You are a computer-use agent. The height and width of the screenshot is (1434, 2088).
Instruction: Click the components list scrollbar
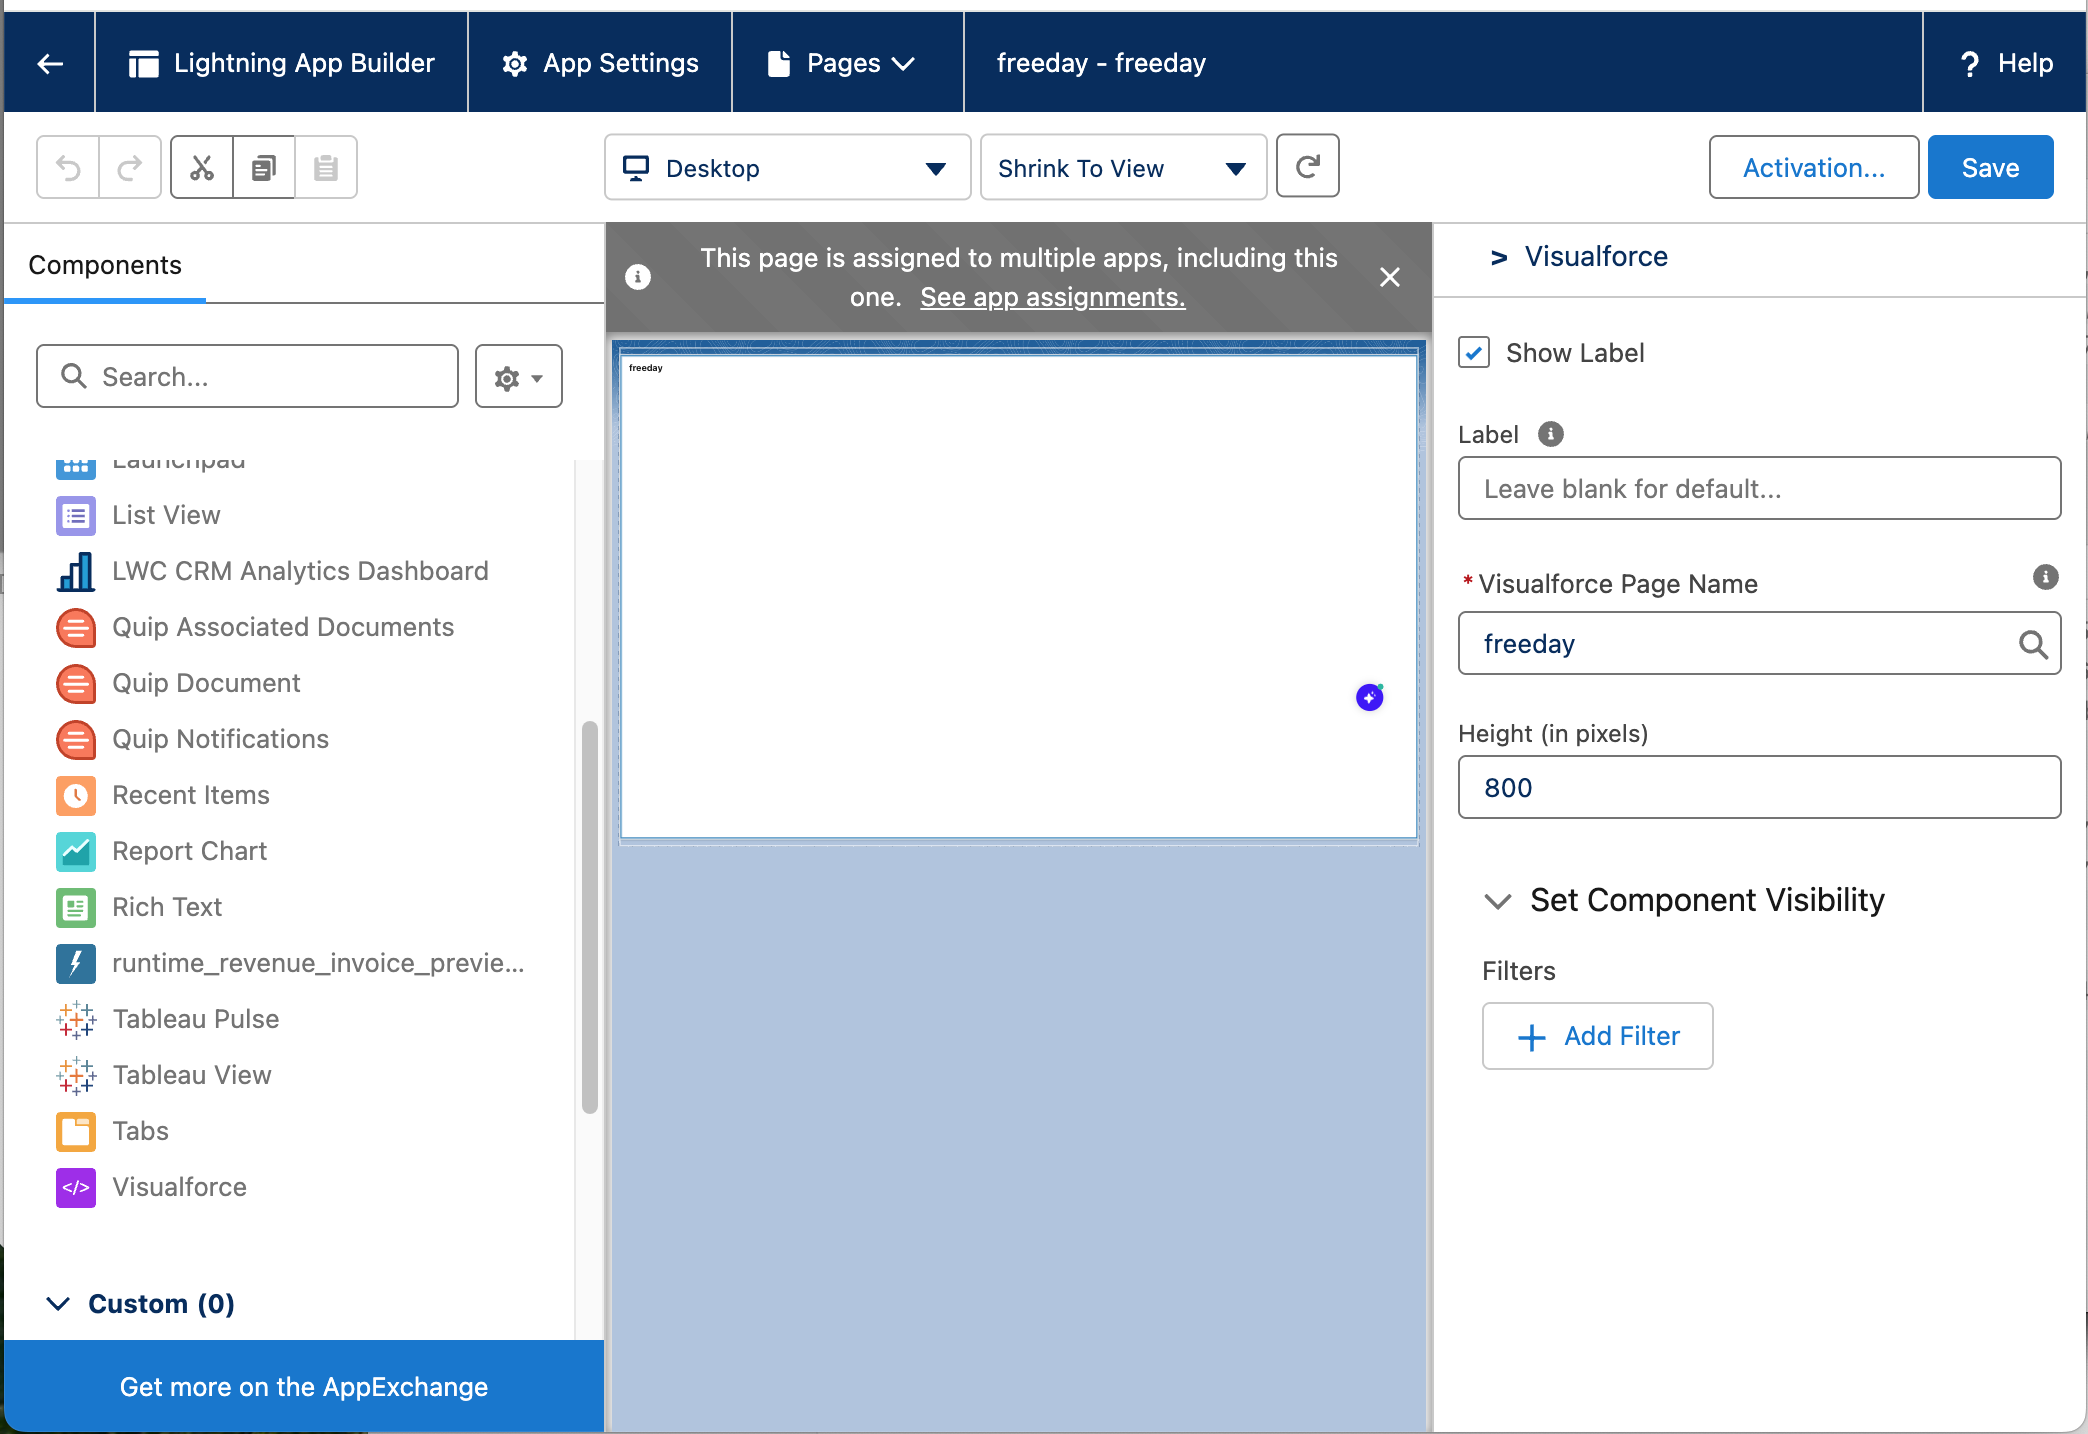click(x=590, y=917)
